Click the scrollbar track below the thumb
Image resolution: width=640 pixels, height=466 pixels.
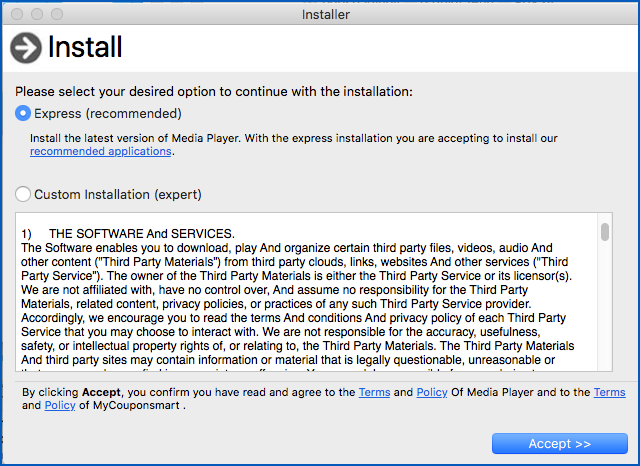pos(605,320)
